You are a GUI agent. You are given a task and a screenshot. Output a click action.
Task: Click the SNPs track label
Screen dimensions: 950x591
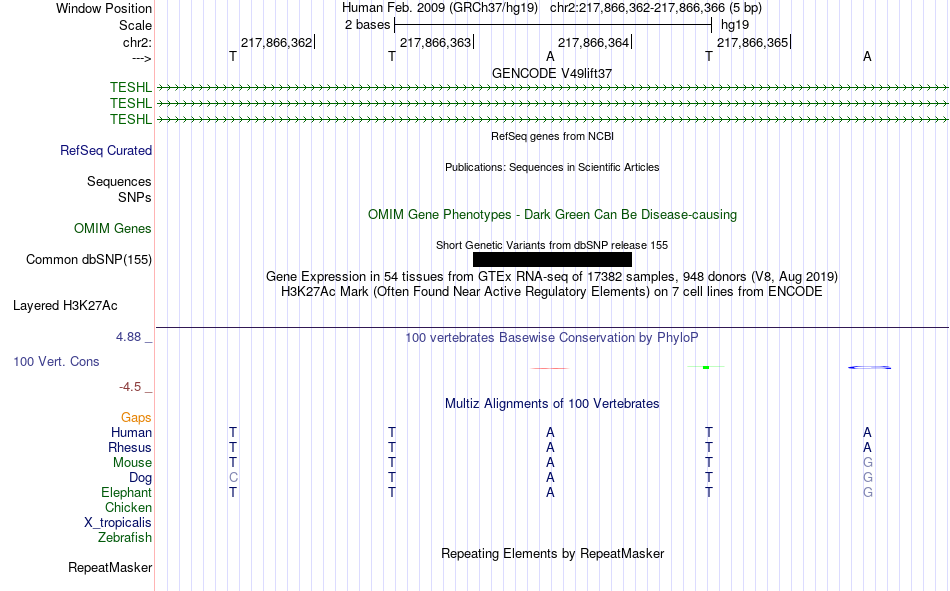tap(135, 197)
